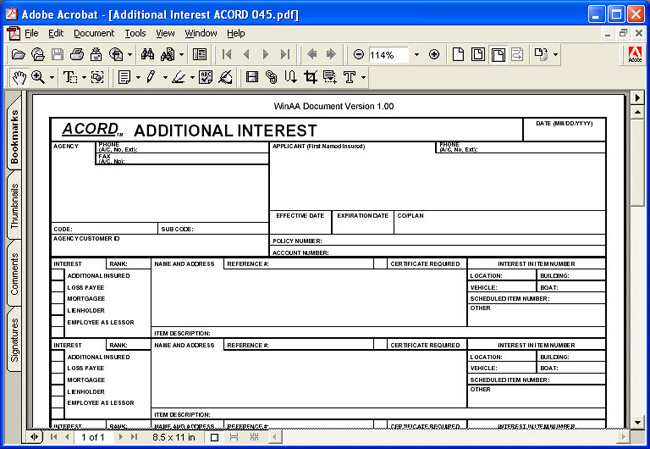
Task: Click the page number field in status bar
Action: [x=92, y=437]
